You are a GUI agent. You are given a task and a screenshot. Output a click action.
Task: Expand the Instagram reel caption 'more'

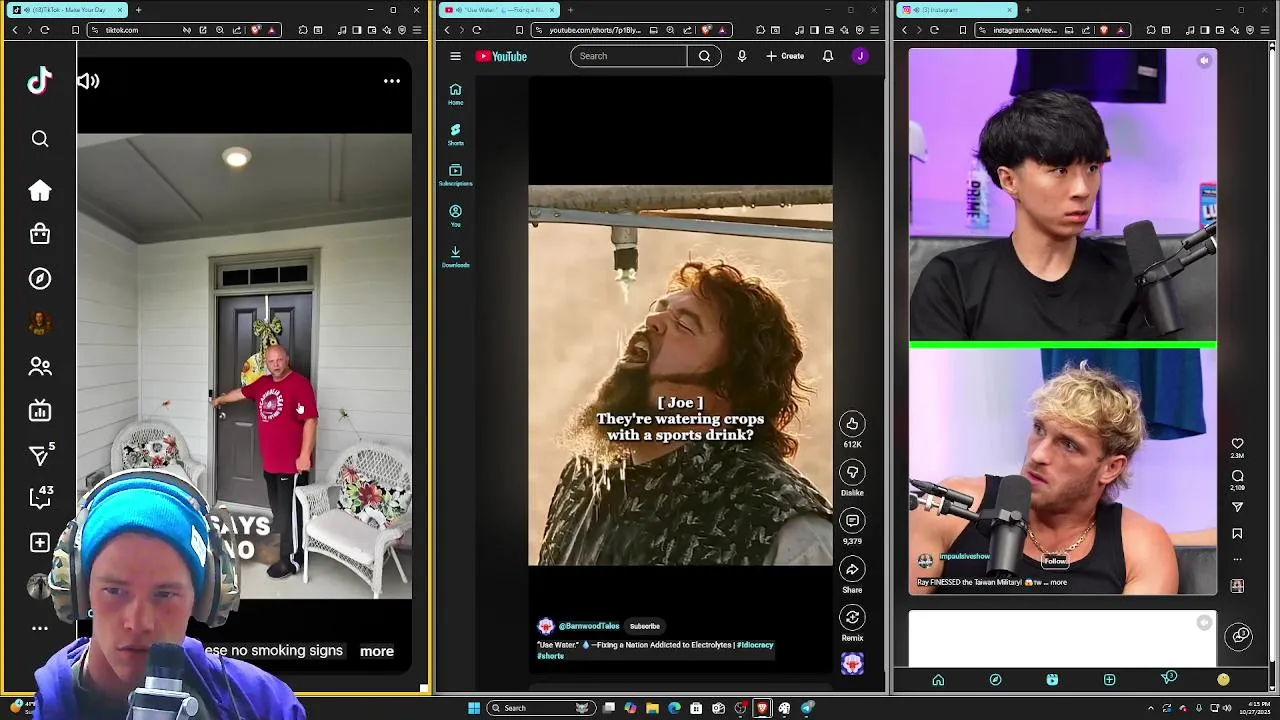1058,582
